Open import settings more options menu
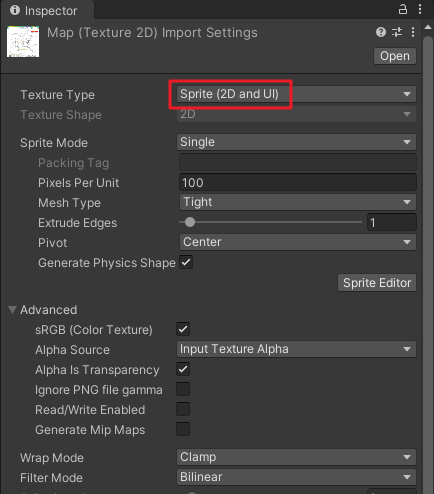The height and width of the screenshot is (494, 434). point(413,32)
